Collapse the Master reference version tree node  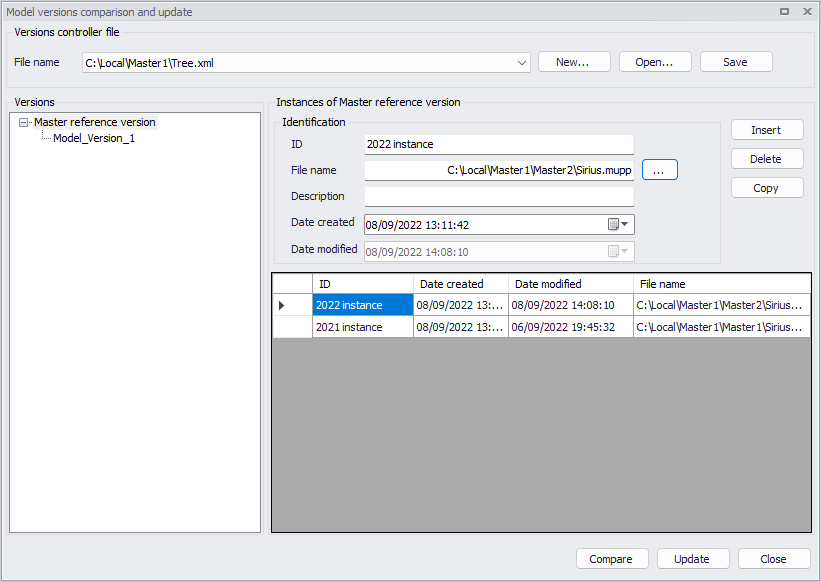pos(23,122)
